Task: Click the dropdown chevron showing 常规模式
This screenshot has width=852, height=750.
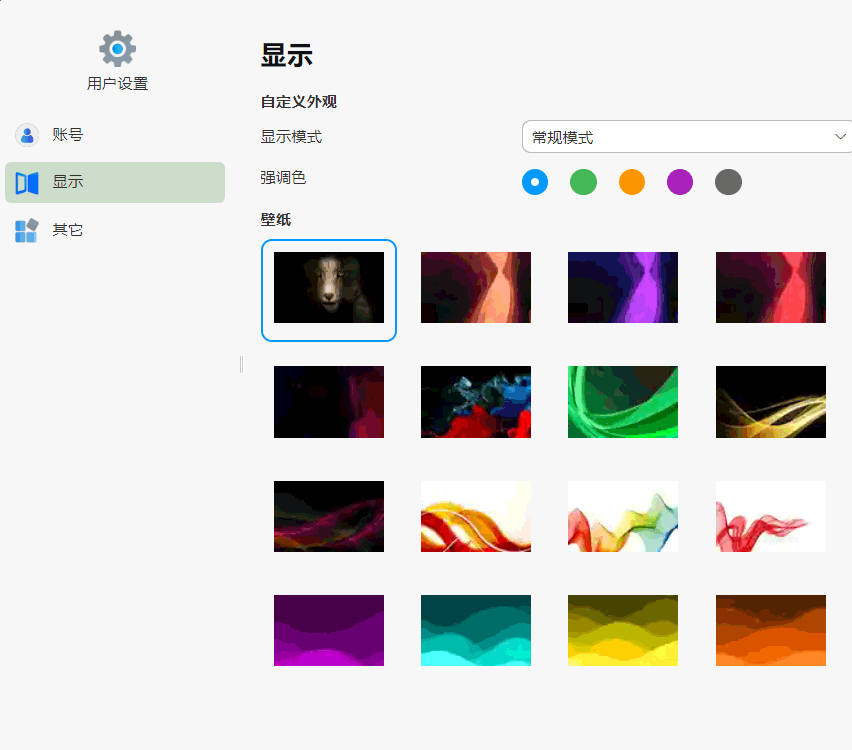Action: tap(840, 136)
